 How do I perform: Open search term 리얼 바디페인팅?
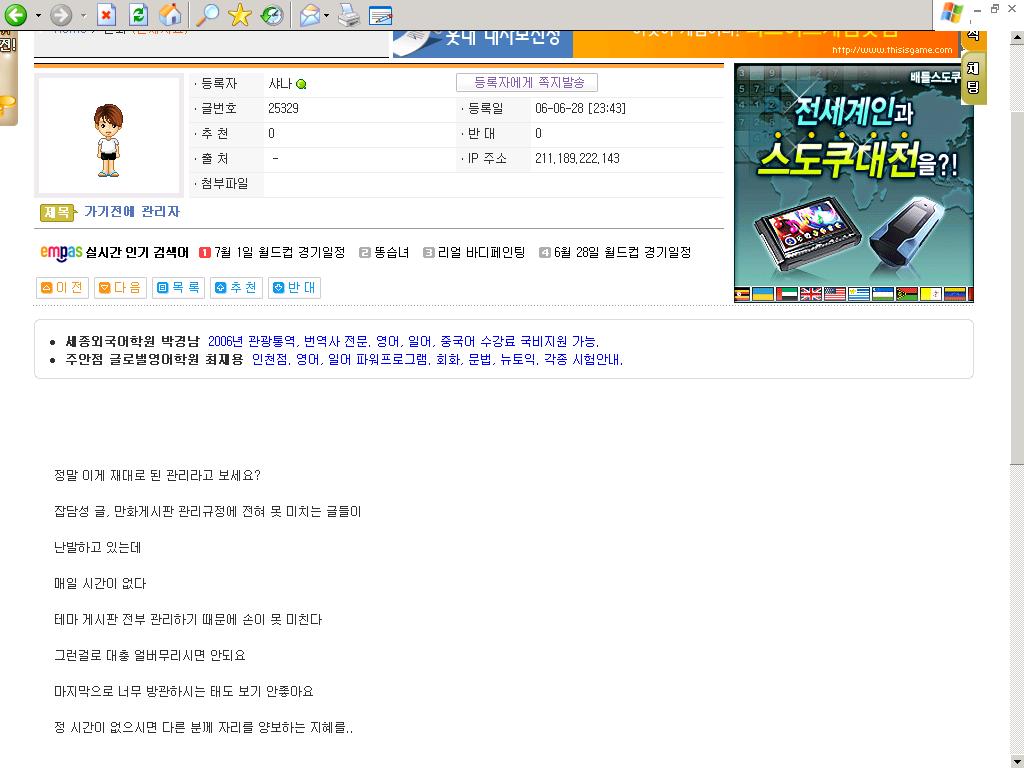coord(481,252)
